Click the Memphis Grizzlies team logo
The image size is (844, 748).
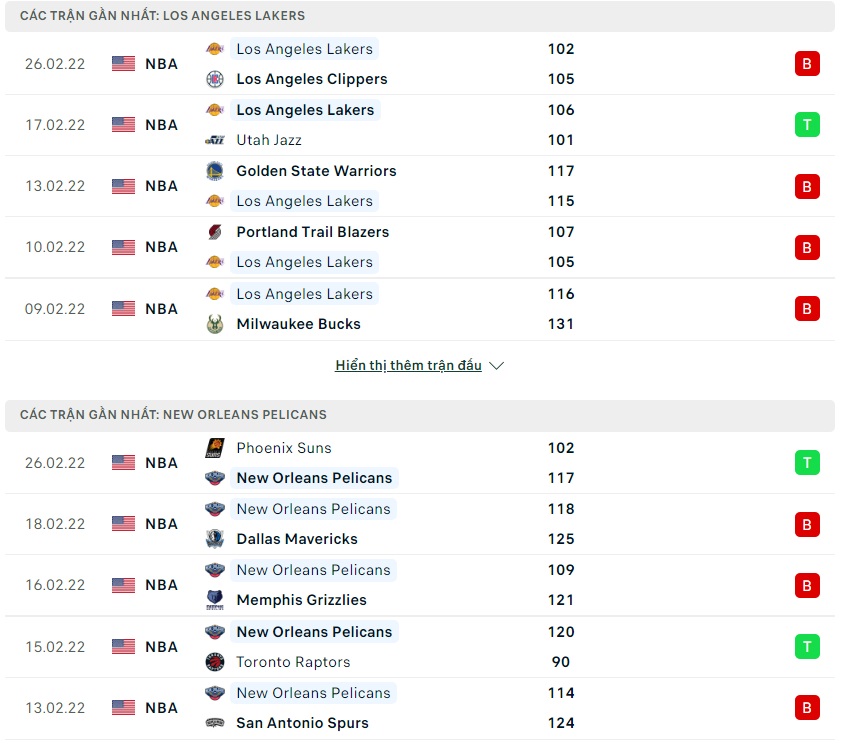(x=214, y=600)
